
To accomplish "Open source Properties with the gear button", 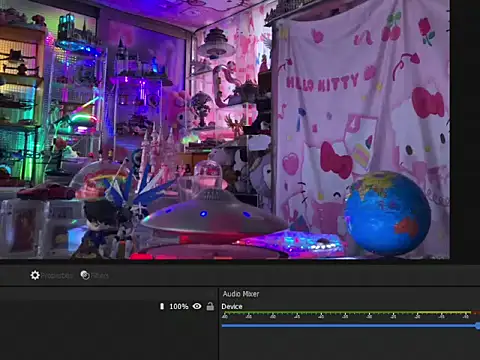I will [x=51, y=275].
